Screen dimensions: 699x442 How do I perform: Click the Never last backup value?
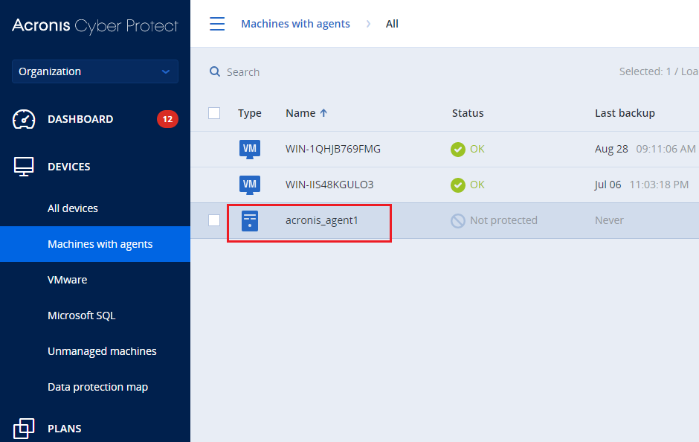(x=609, y=220)
